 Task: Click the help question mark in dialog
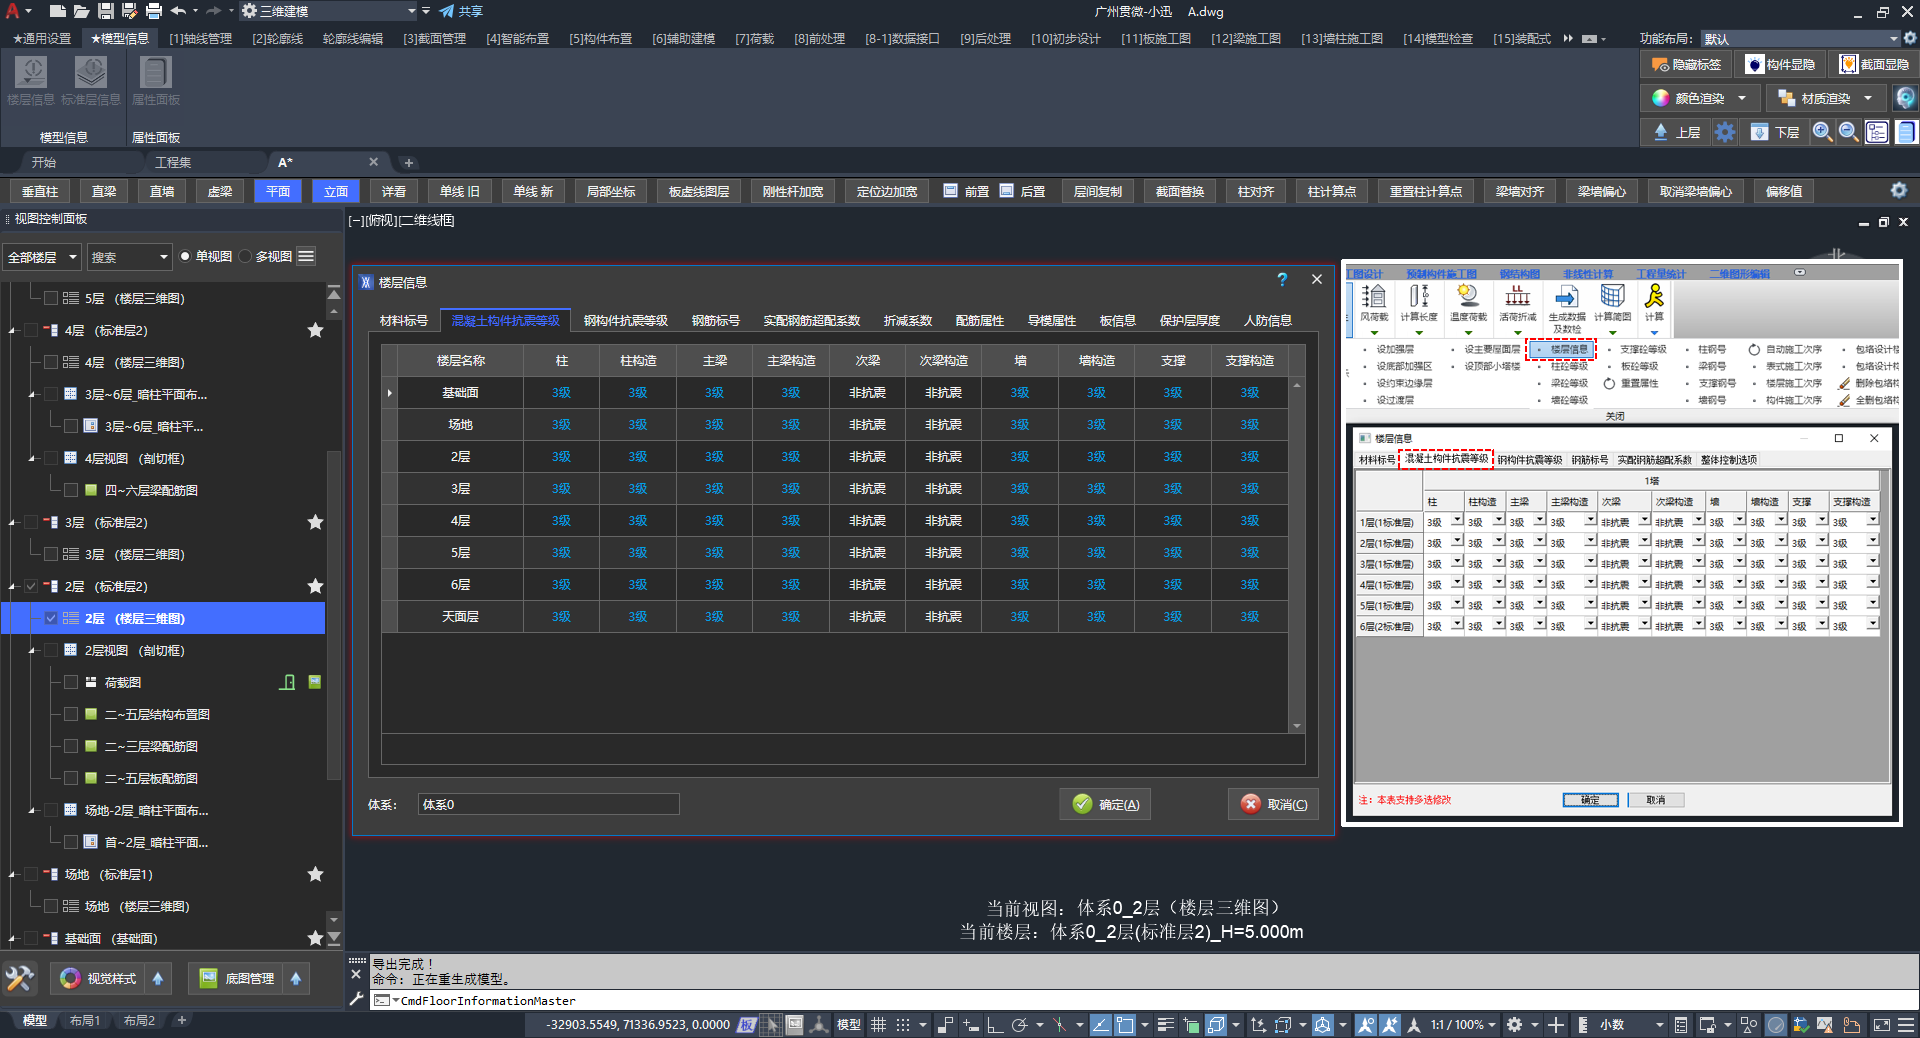[1282, 280]
